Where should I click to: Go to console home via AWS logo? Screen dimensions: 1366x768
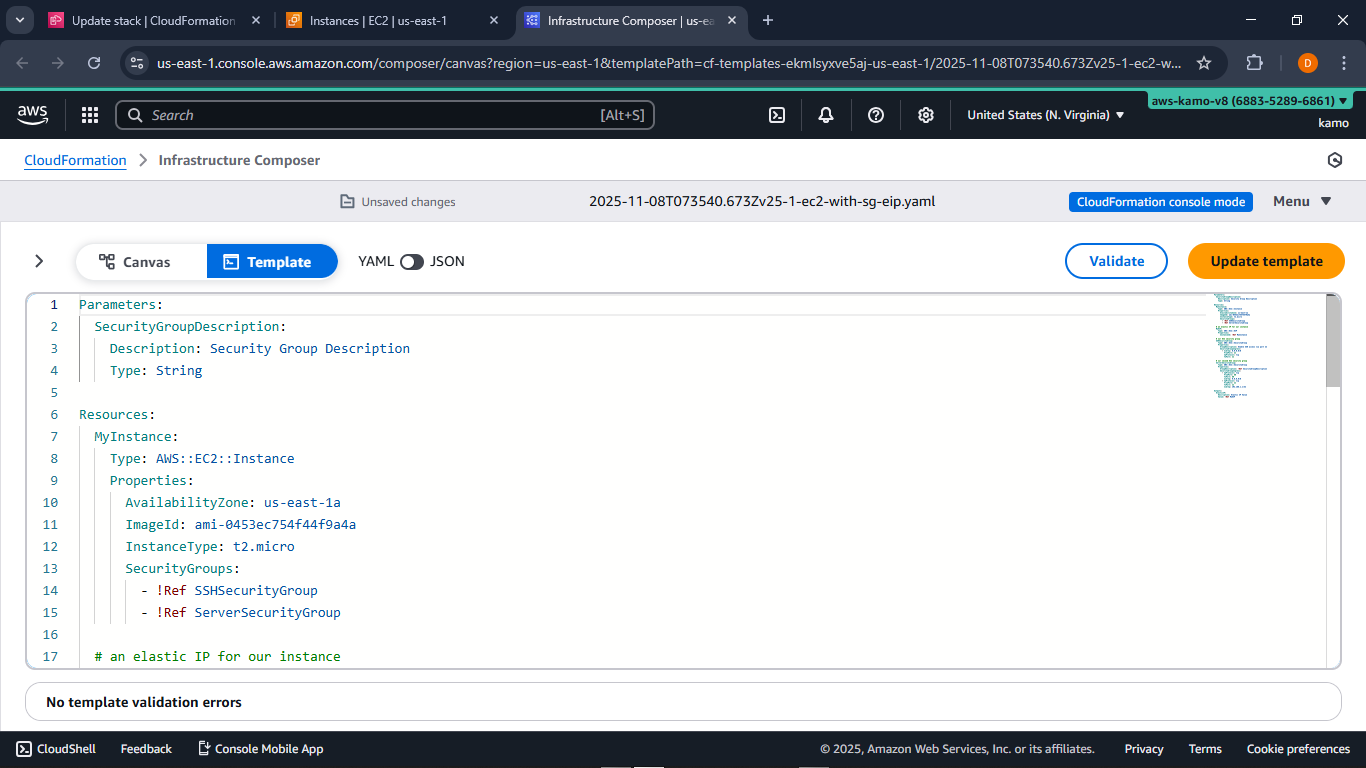point(32,114)
